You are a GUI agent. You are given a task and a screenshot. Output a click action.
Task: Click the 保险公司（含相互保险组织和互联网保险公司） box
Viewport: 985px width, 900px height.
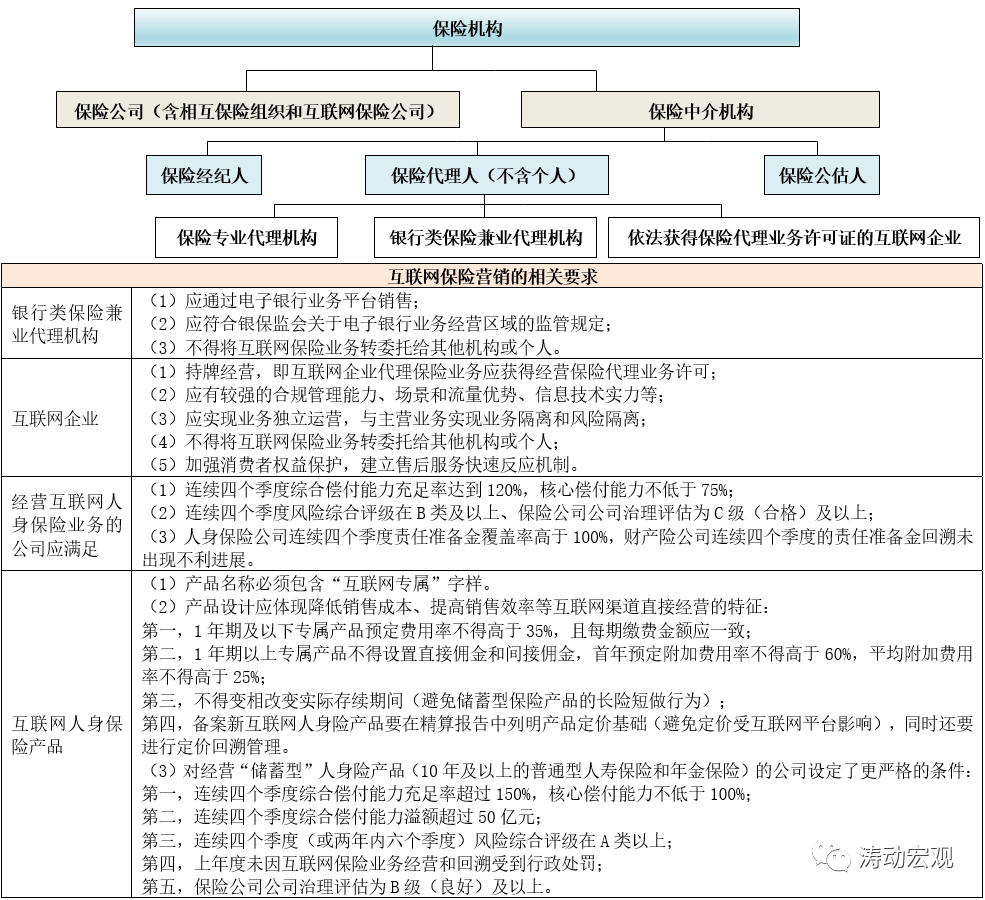(x=257, y=110)
